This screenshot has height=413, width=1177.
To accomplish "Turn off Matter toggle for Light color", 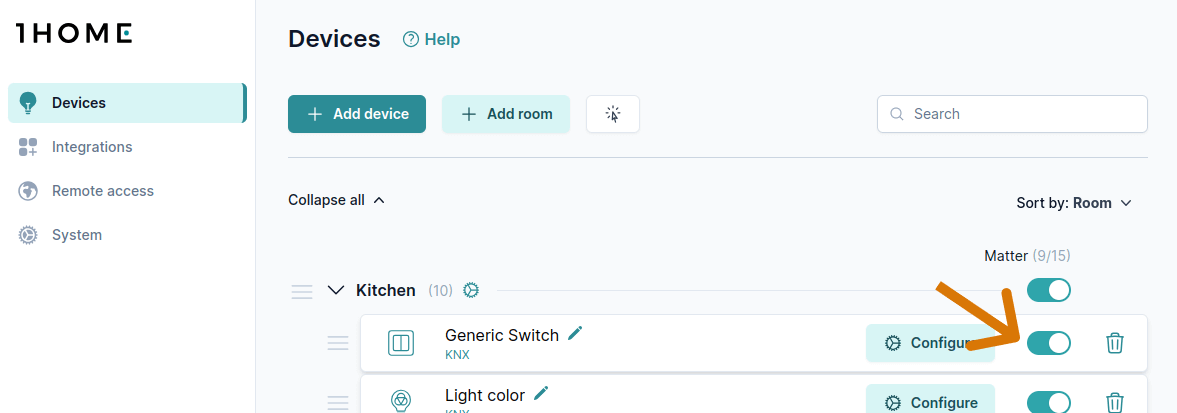I will coord(1048,402).
